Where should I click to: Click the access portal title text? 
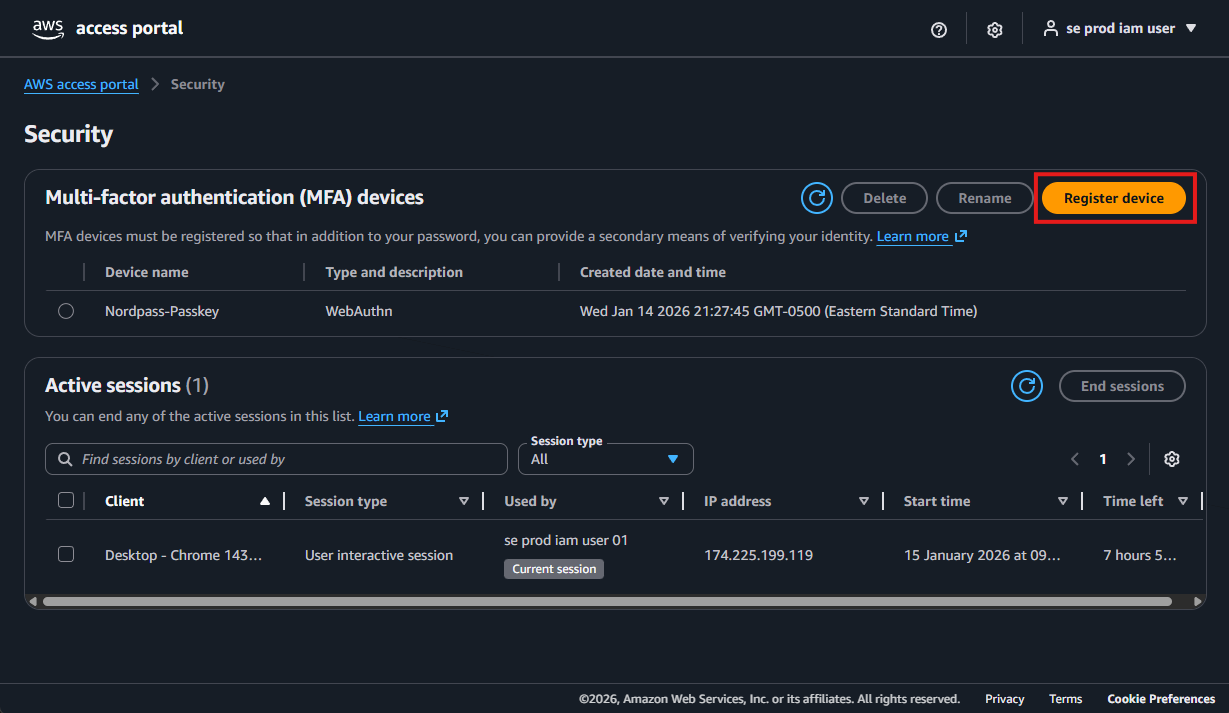point(129,28)
